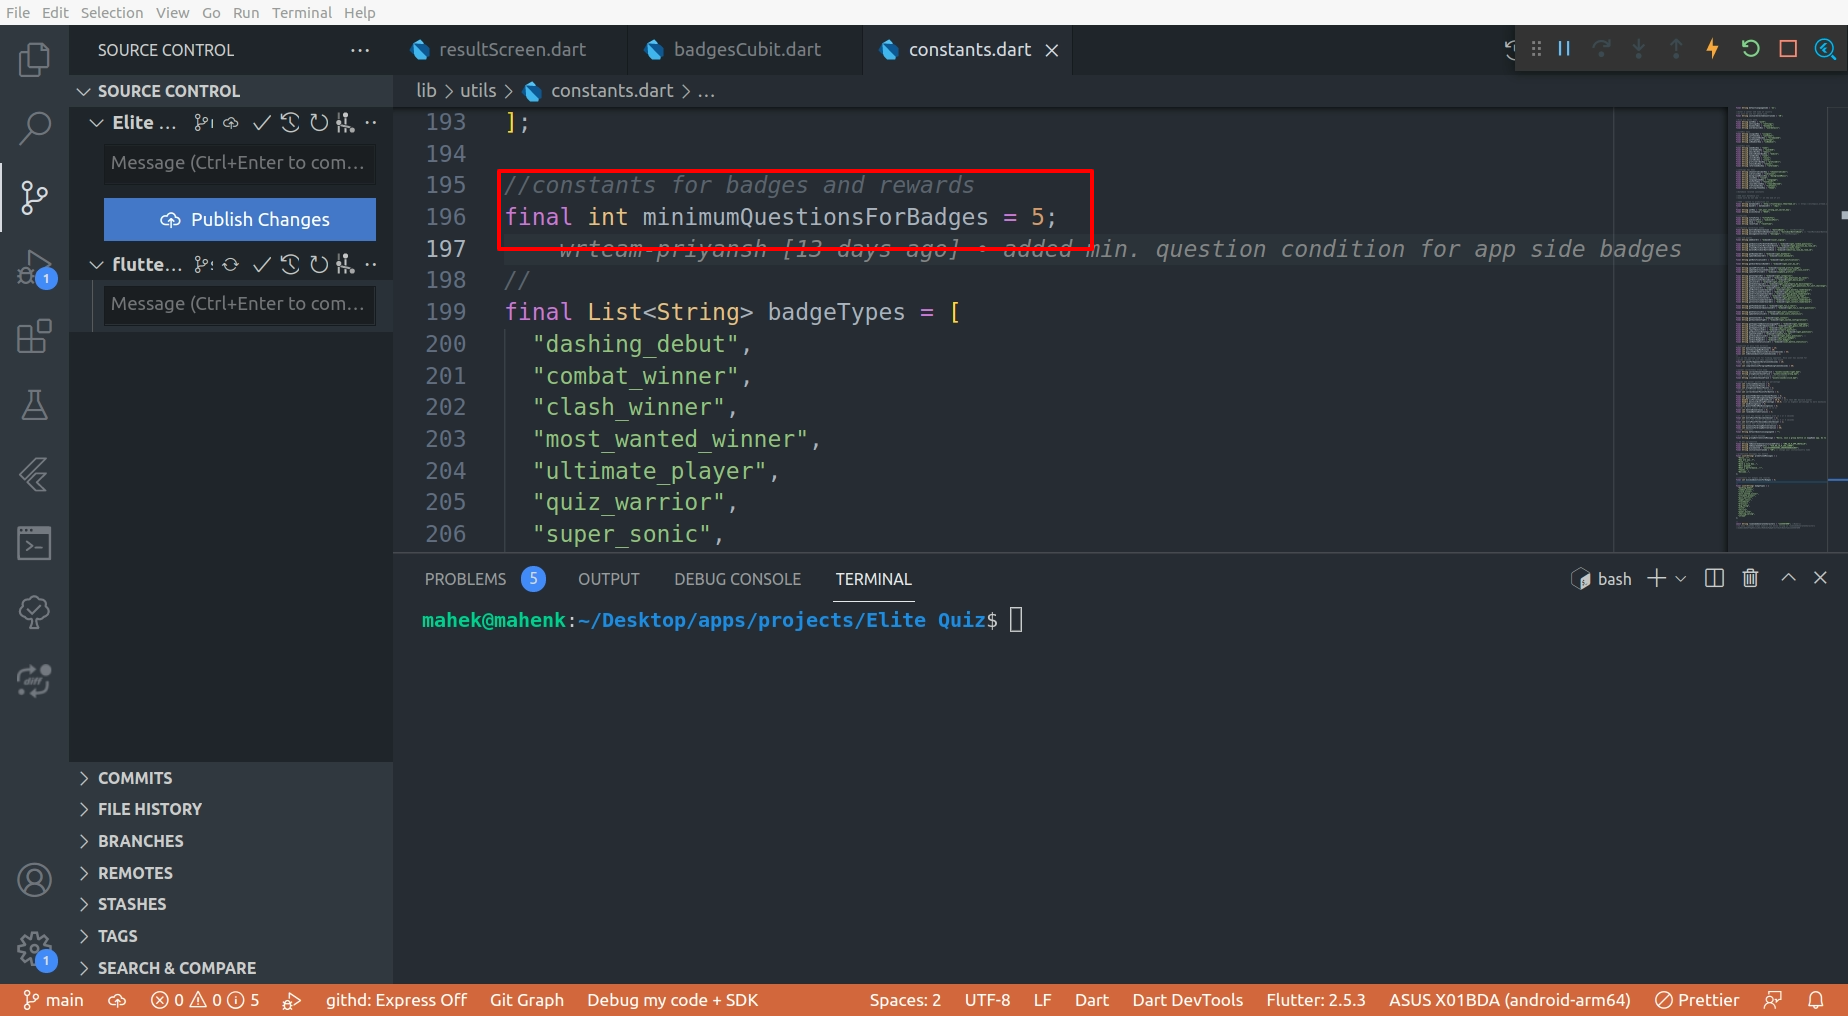Viewport: 1848px width, 1016px height.
Task: Split the terminal panel
Action: (x=1714, y=578)
